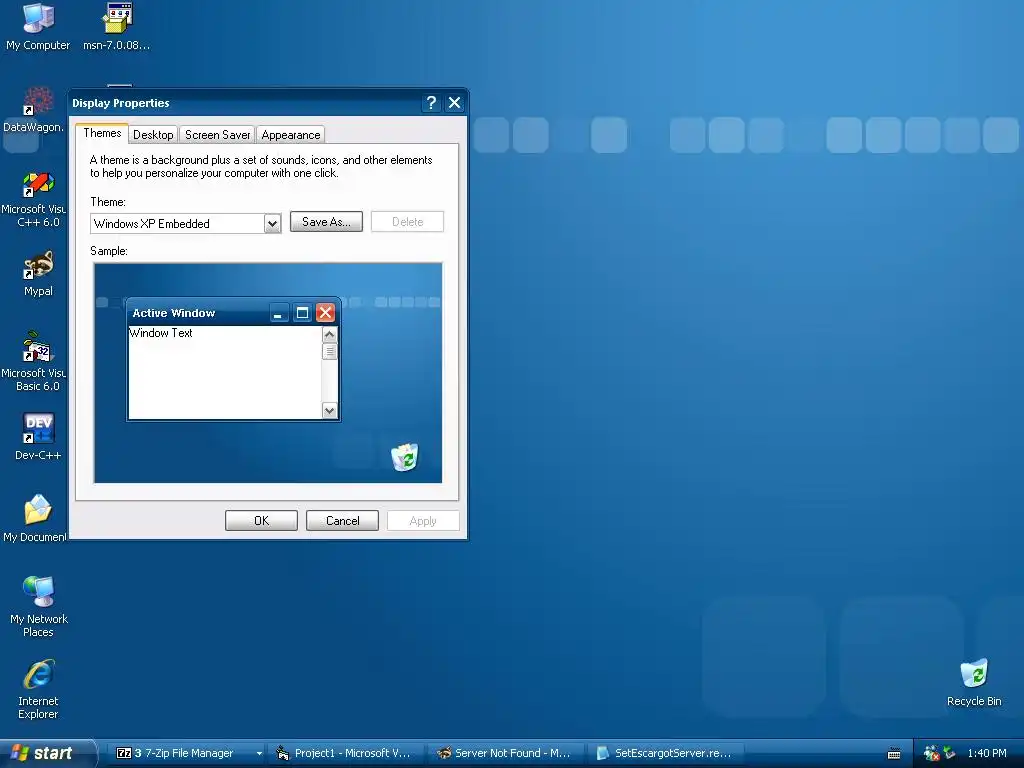Viewport: 1024px width, 768px height.
Task: Switch to SetEscargotServer.re taskbar item
Action: [x=664, y=753]
